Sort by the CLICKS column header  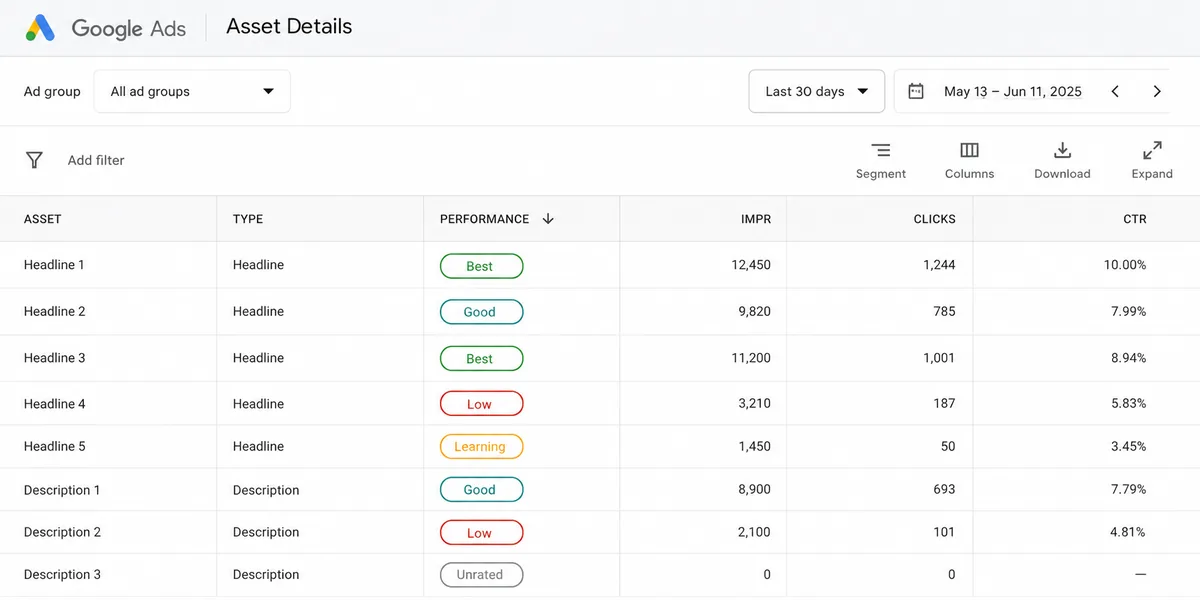(x=935, y=219)
